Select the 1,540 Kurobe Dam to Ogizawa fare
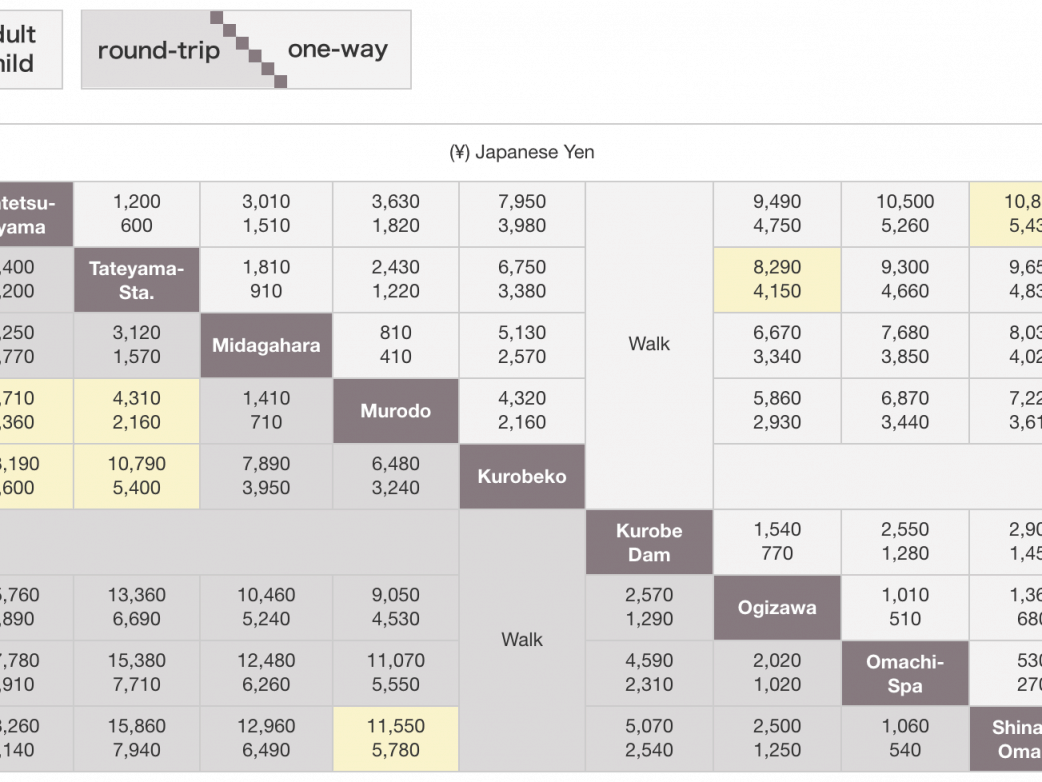Screen dimensions: 1042x782 coord(777,541)
